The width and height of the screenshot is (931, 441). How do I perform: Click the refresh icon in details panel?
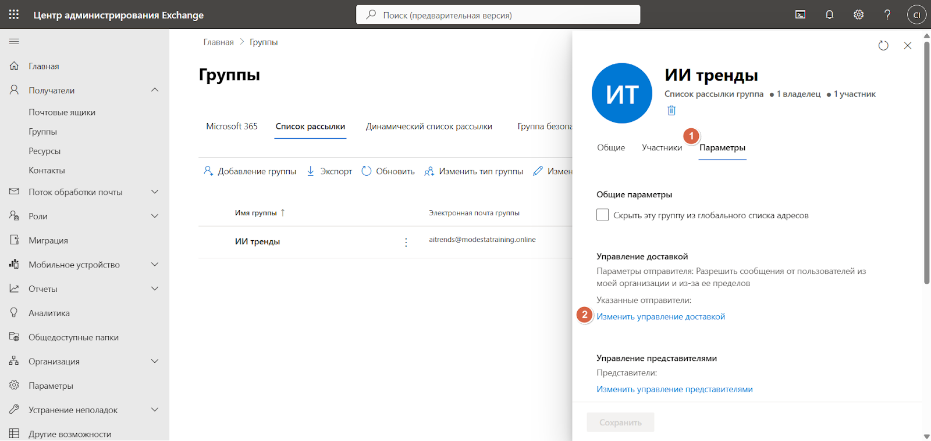click(x=884, y=46)
